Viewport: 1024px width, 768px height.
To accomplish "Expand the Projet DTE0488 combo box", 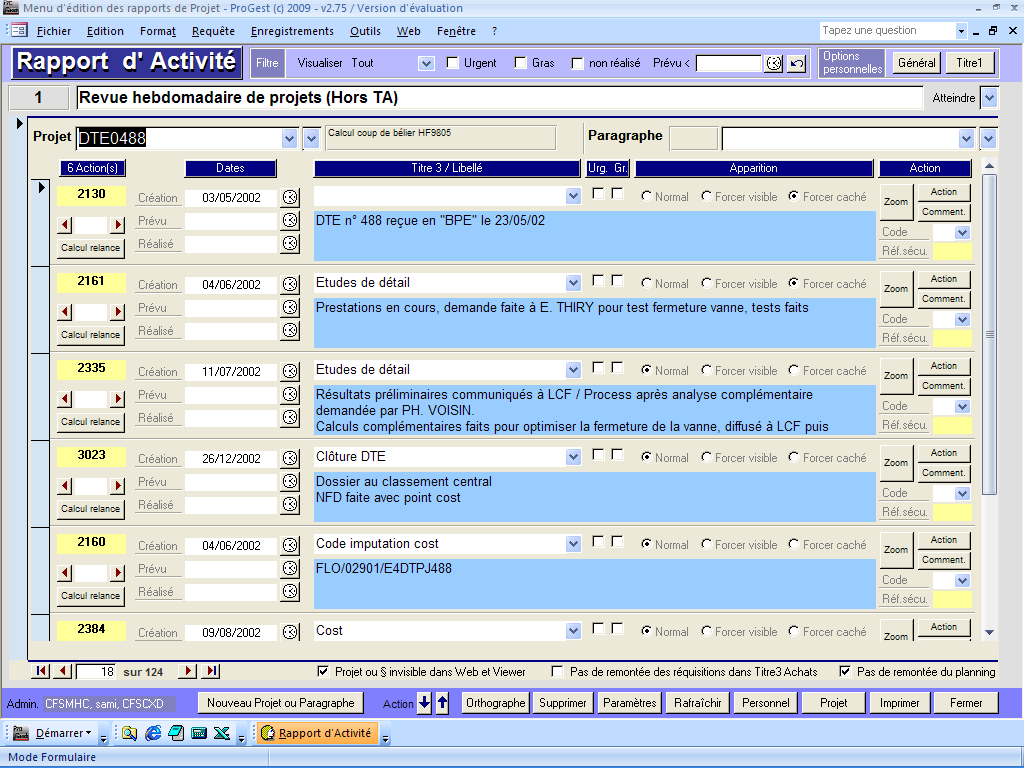I will (289, 138).
